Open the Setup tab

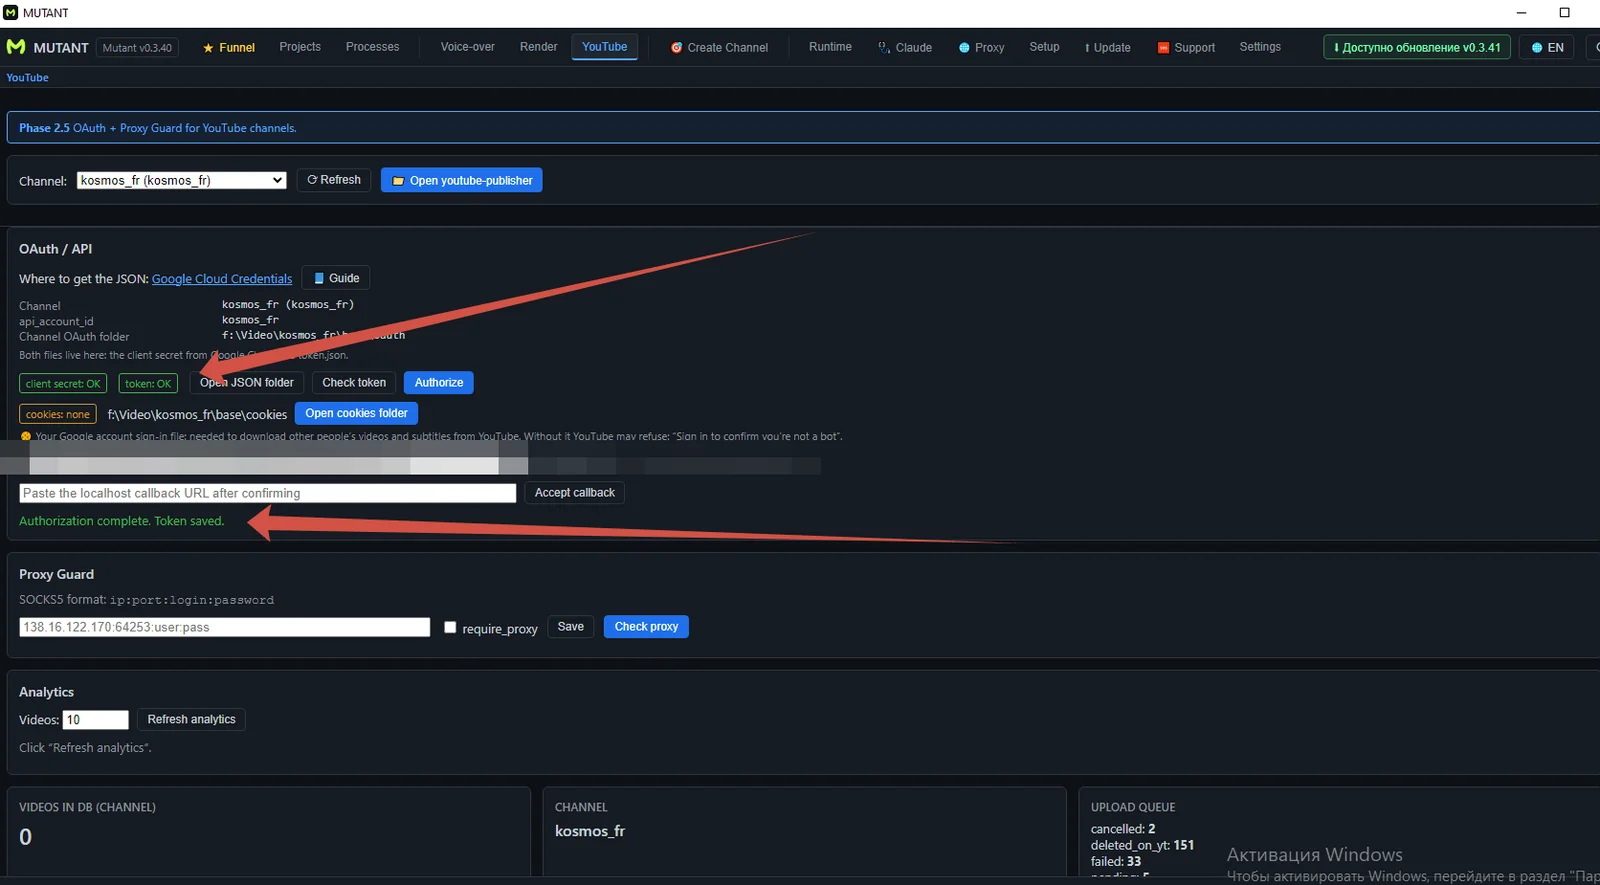pyautogui.click(x=1044, y=47)
